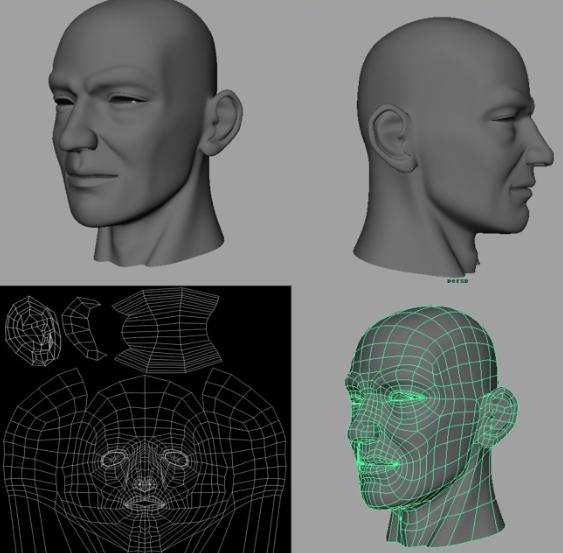Viewport: 563px width, 553px height.
Task: Click the neck of the green wireframe head
Action: coord(442,521)
